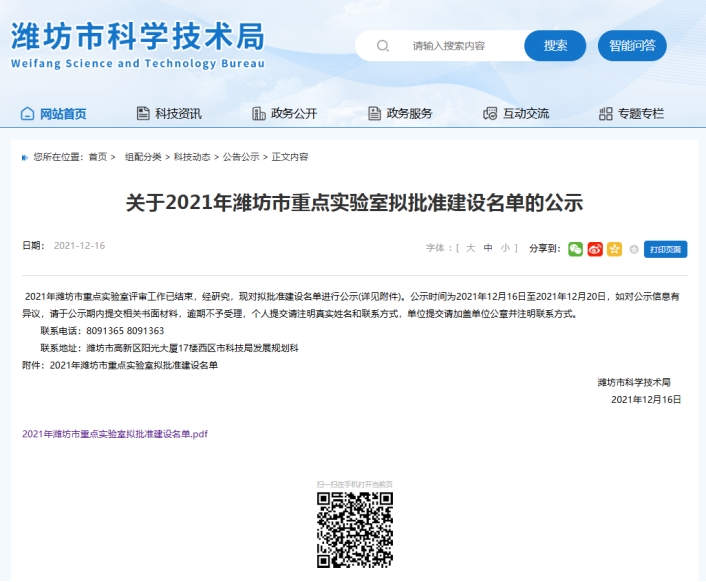Set font size to 中 (medium)
Viewport: 706px width, 582px height.
point(488,247)
